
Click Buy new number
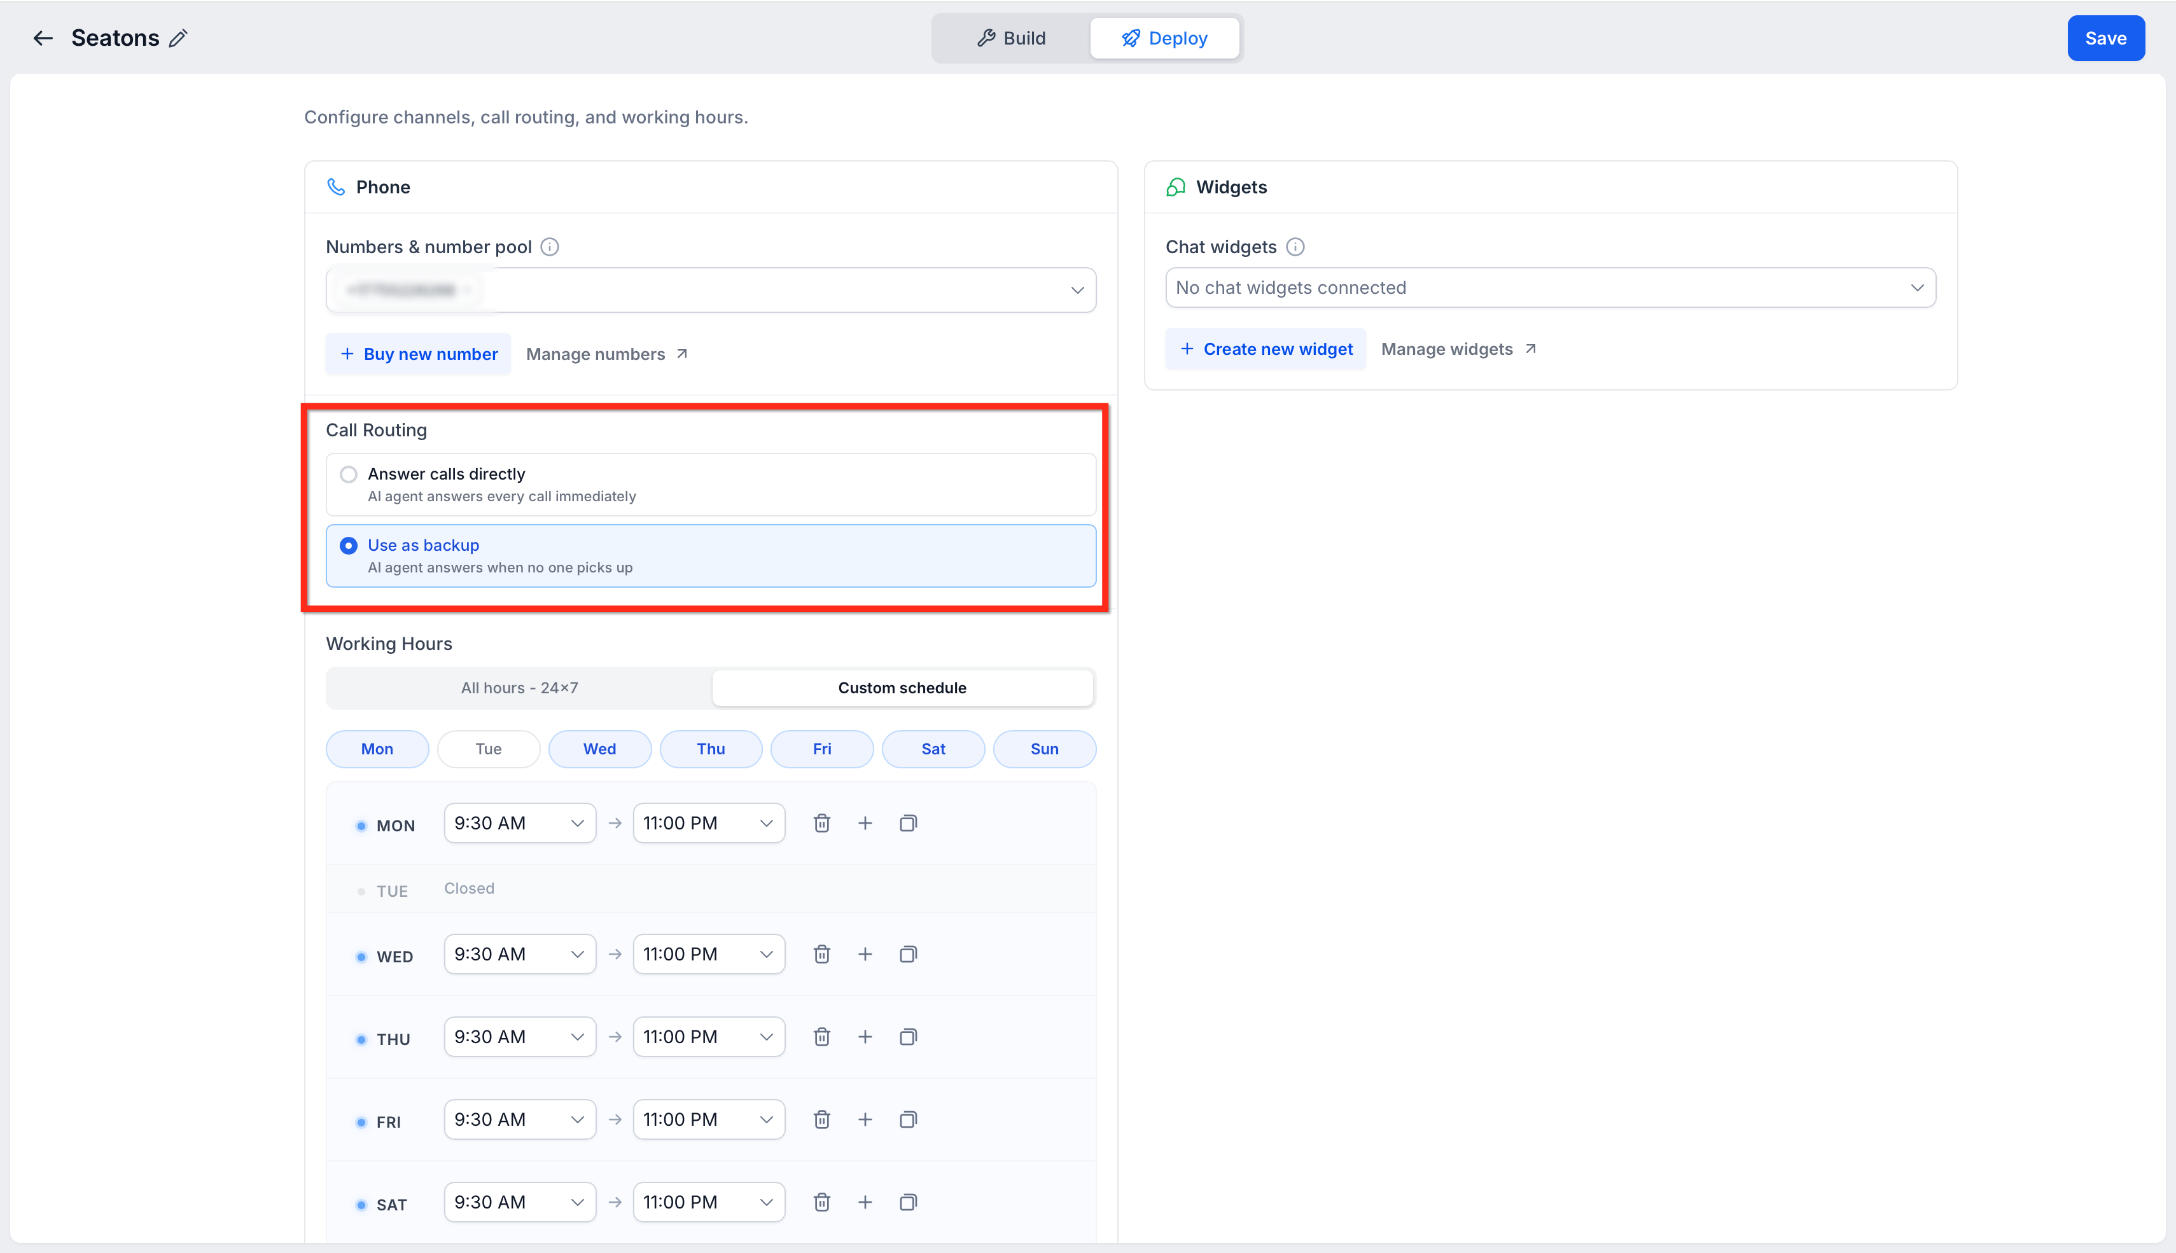(419, 354)
